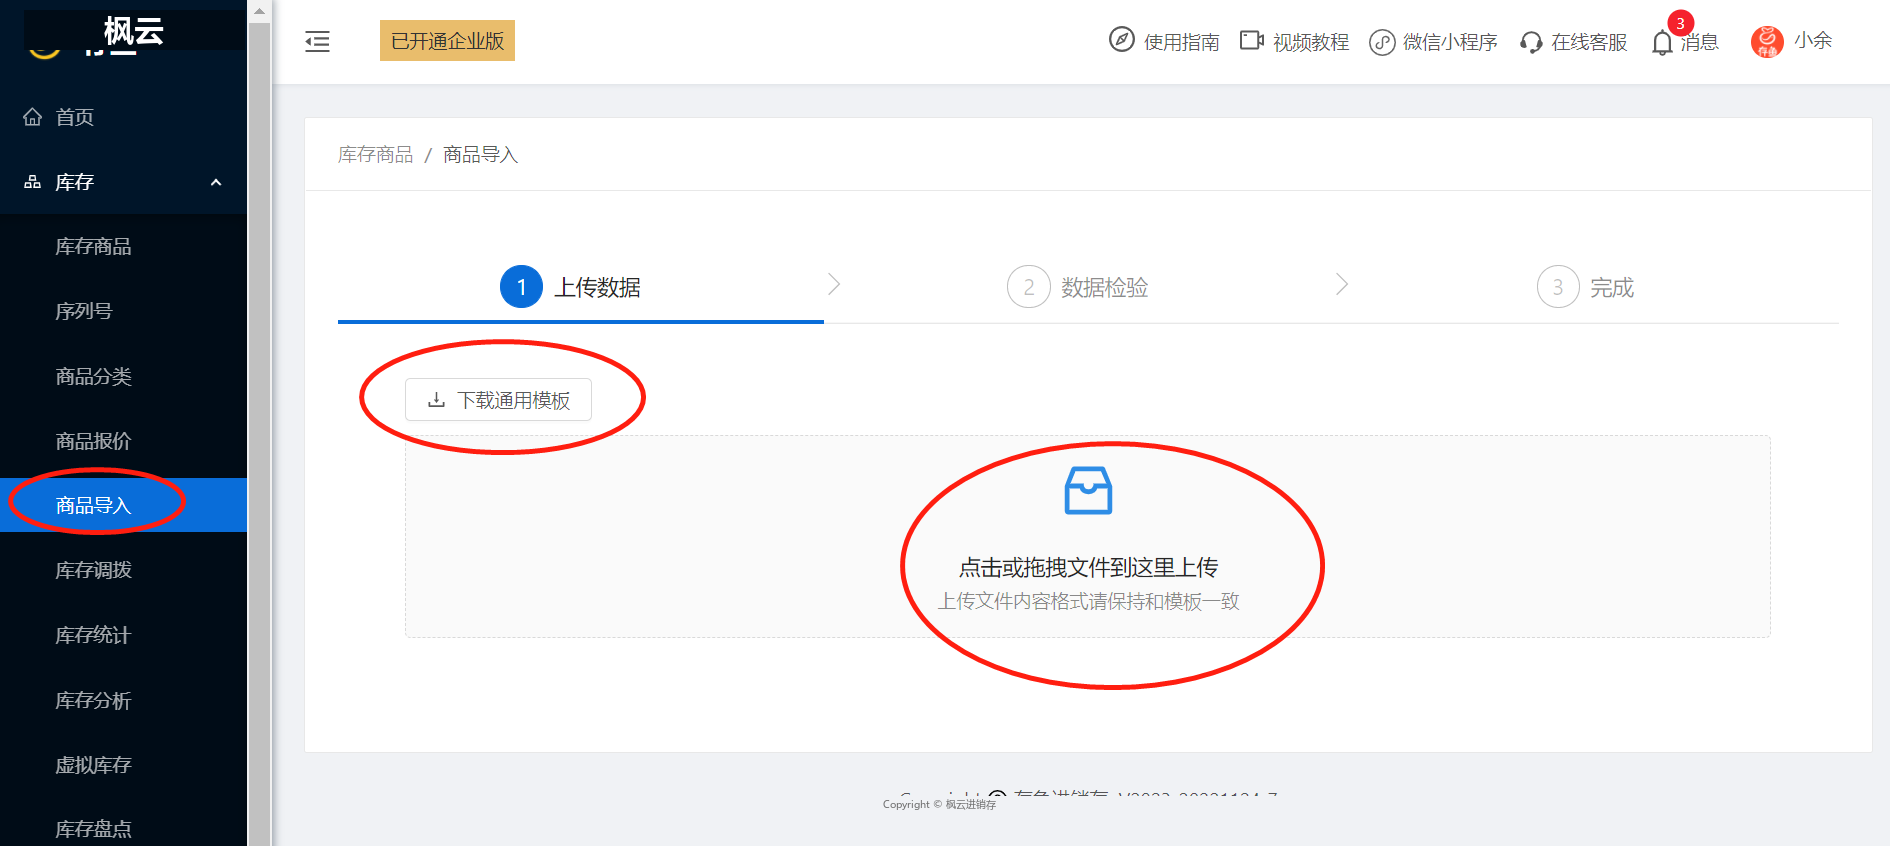Click the 下载通用模板 button
Screen dimensions: 1890x846
pos(498,400)
